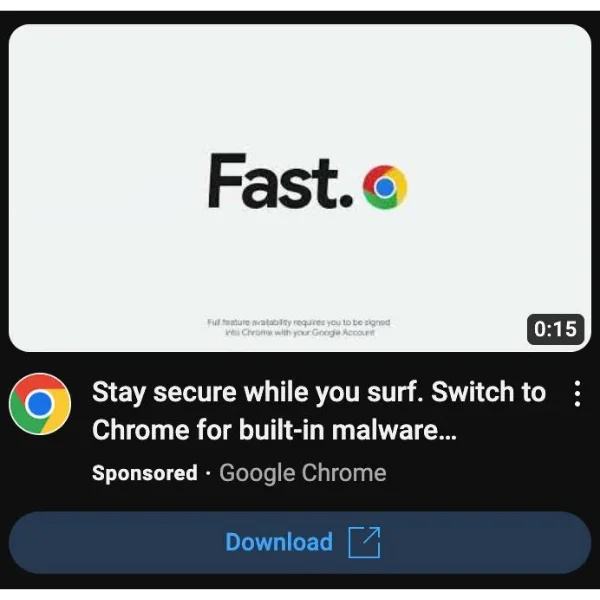Click the large Fast. headline text
Viewport: 600px width, 600px height.
(280, 181)
